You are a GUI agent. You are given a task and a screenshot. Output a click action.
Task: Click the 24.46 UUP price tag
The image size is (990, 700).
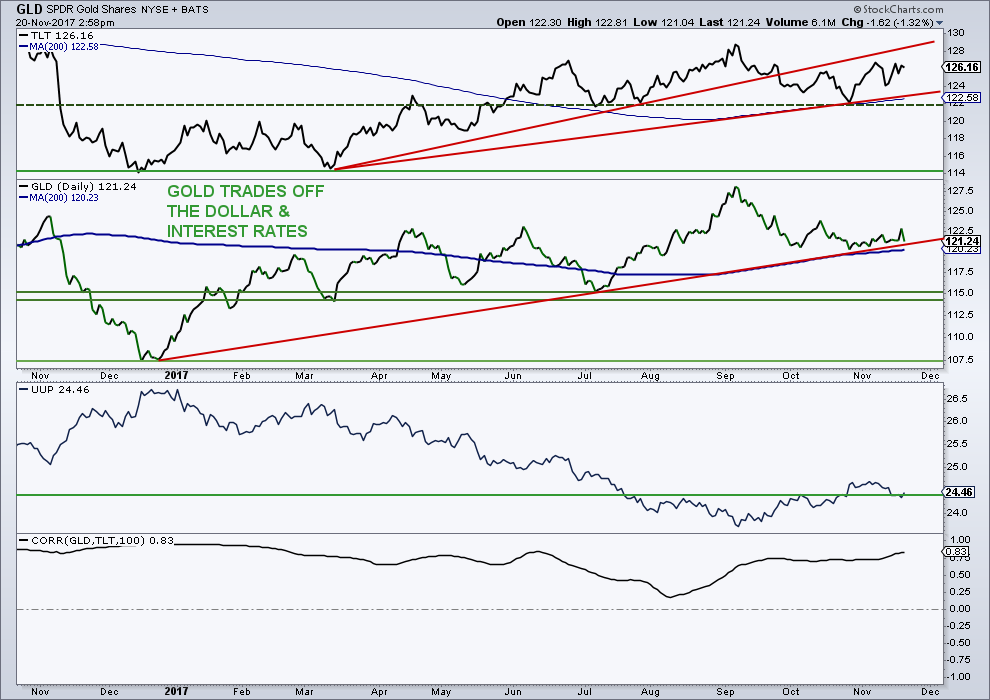[960, 492]
